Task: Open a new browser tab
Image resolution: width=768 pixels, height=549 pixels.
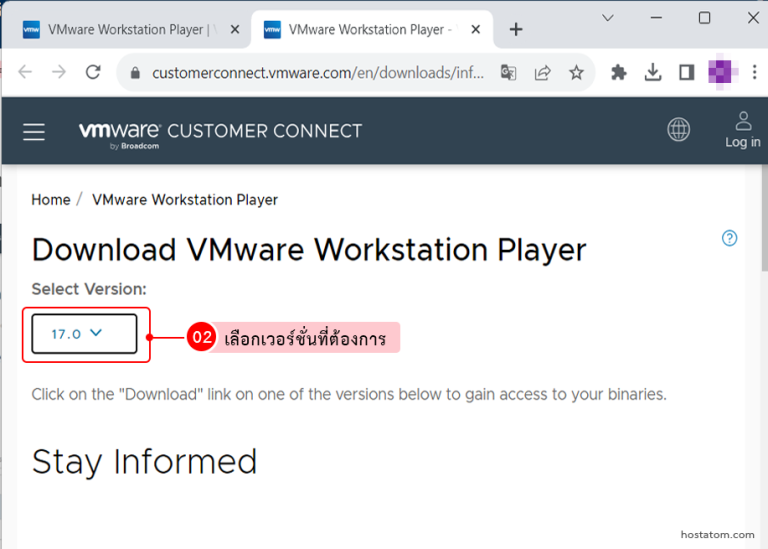Action: click(516, 29)
